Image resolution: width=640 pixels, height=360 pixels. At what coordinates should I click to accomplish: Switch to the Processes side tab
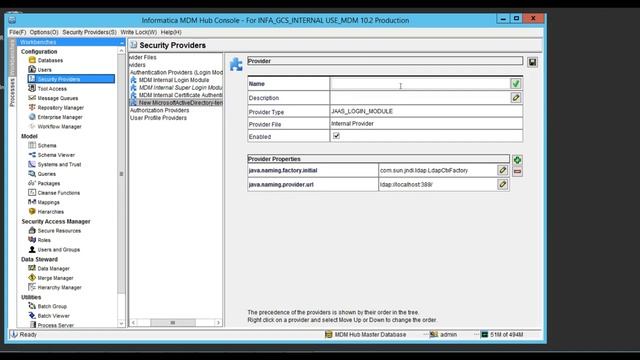point(12,93)
